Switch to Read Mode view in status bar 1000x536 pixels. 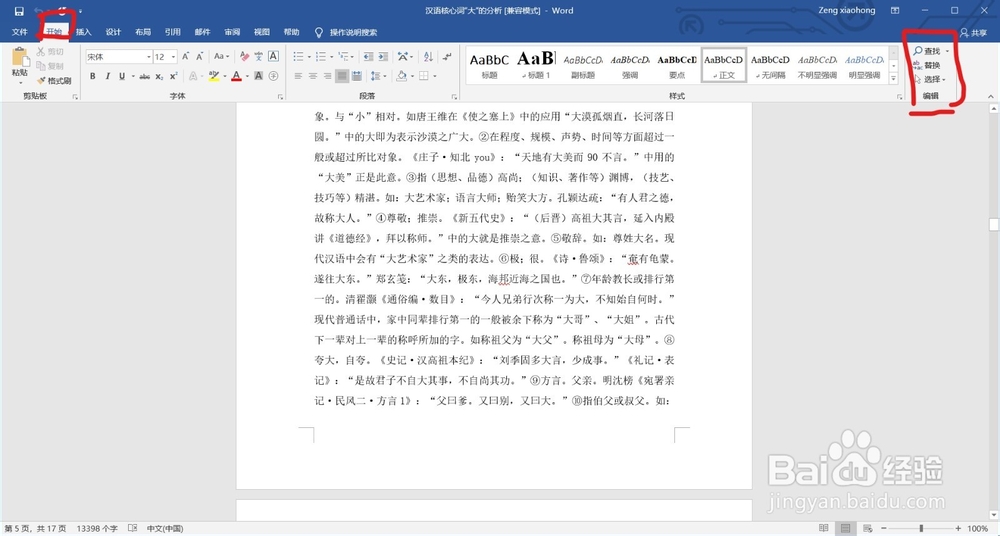pyautogui.click(x=824, y=528)
